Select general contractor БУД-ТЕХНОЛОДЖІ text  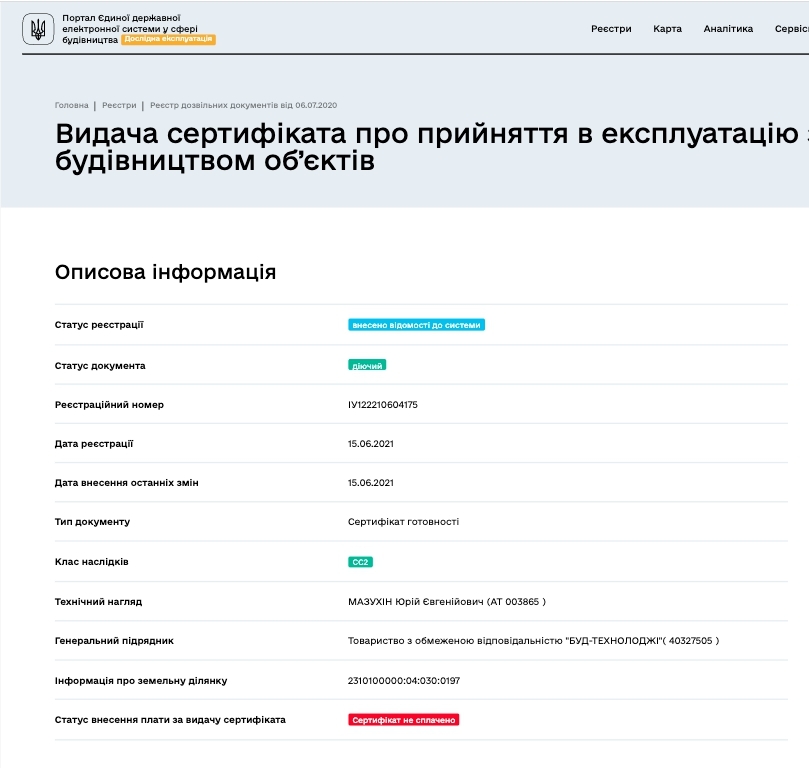coord(533,641)
